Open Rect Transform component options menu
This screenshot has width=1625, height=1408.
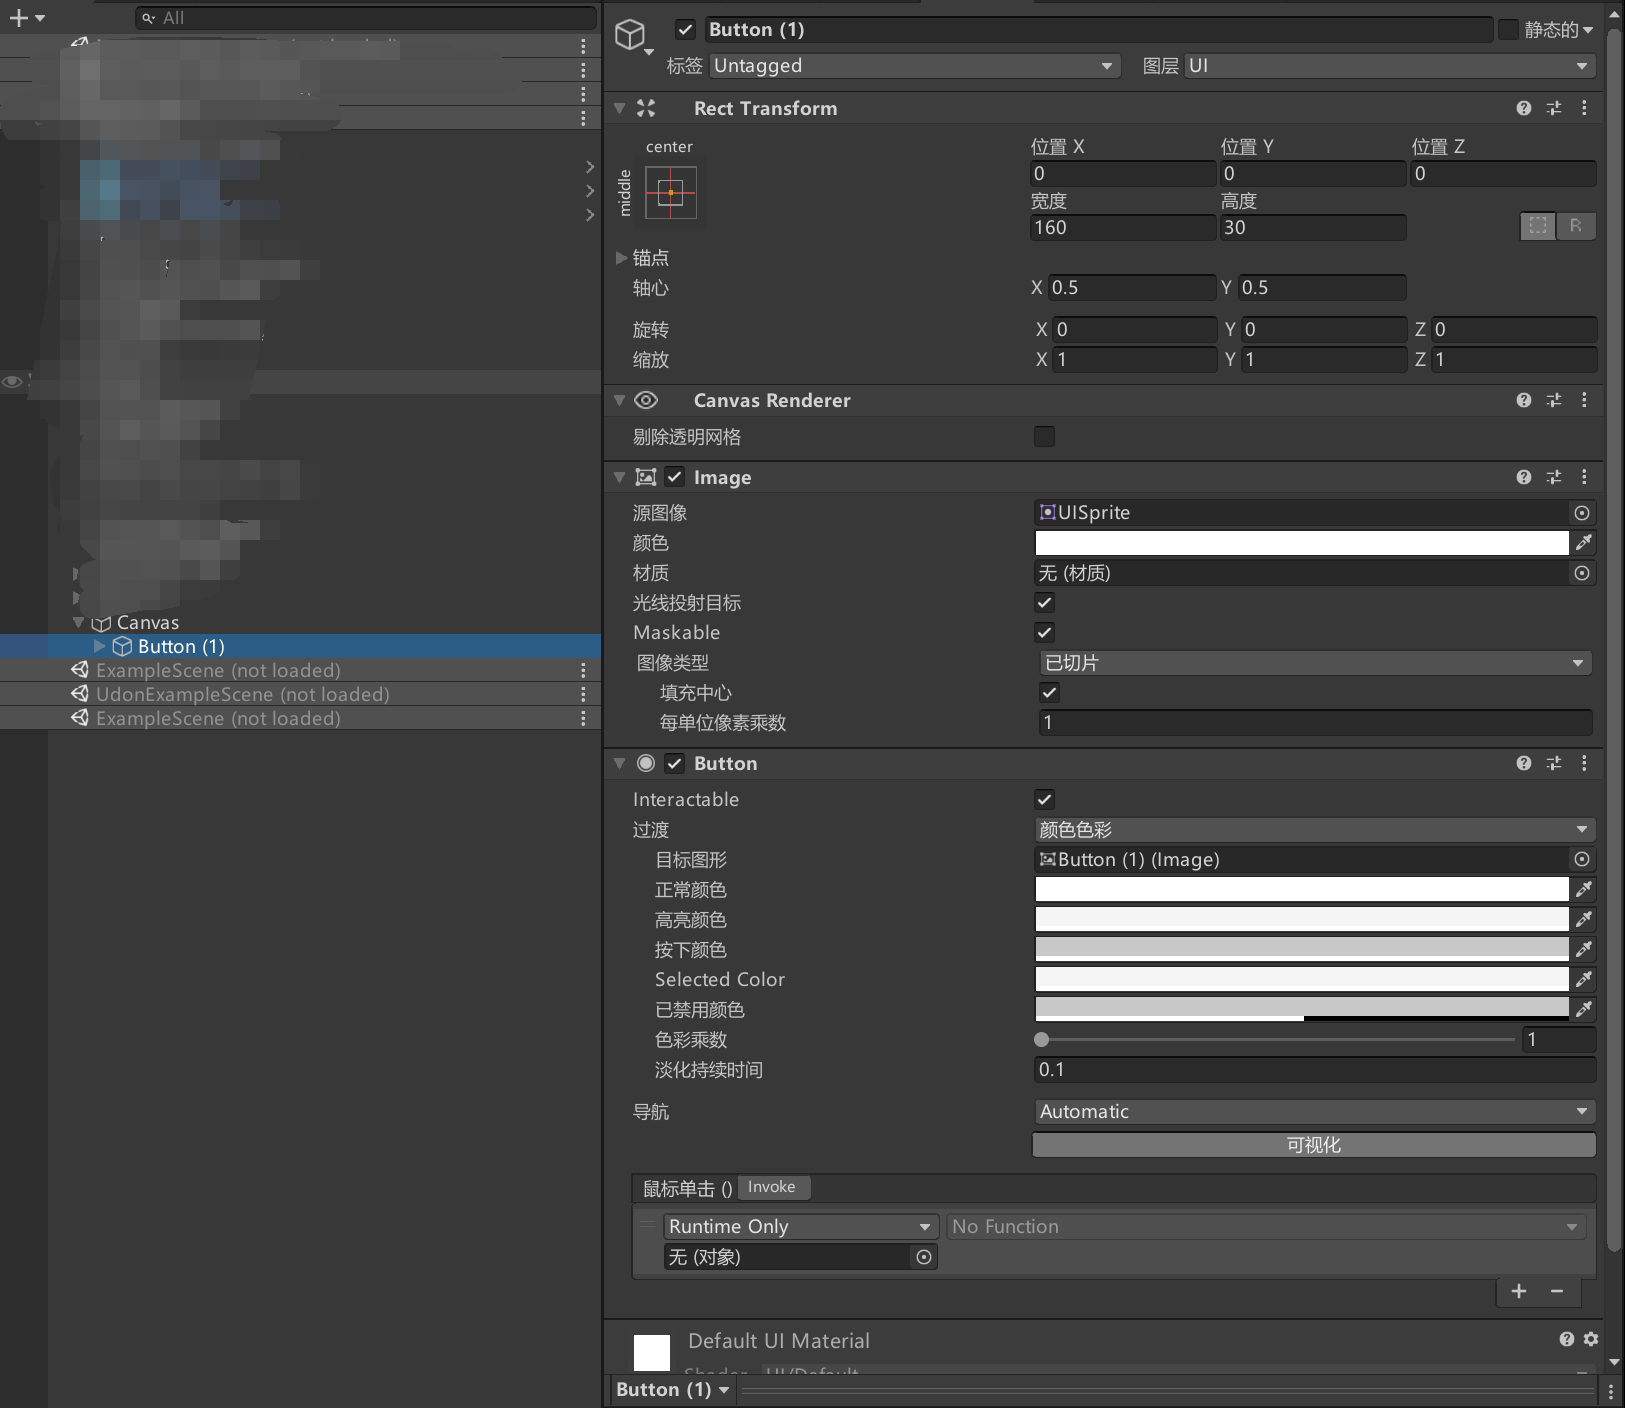pos(1584,108)
